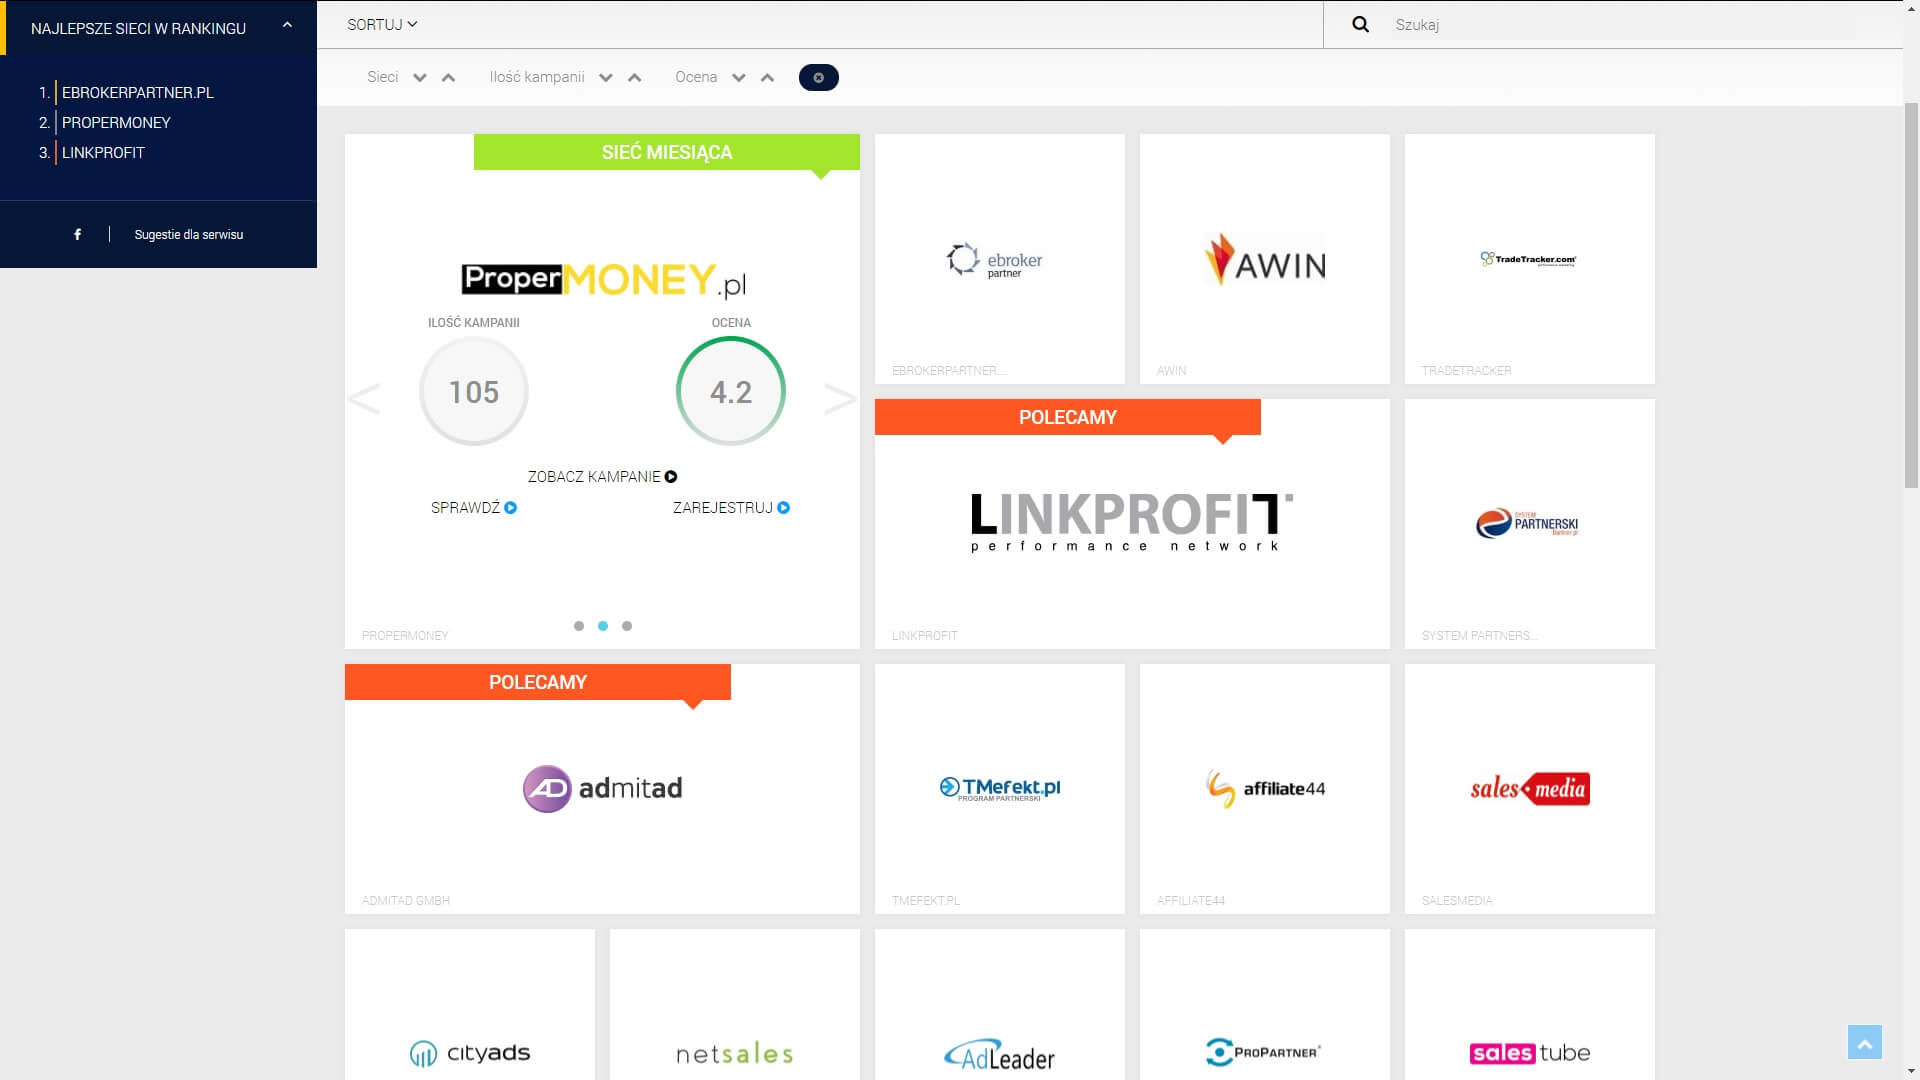Open the AdLeader network card
Image resolution: width=1920 pixels, height=1080 pixels.
coord(1000,1004)
